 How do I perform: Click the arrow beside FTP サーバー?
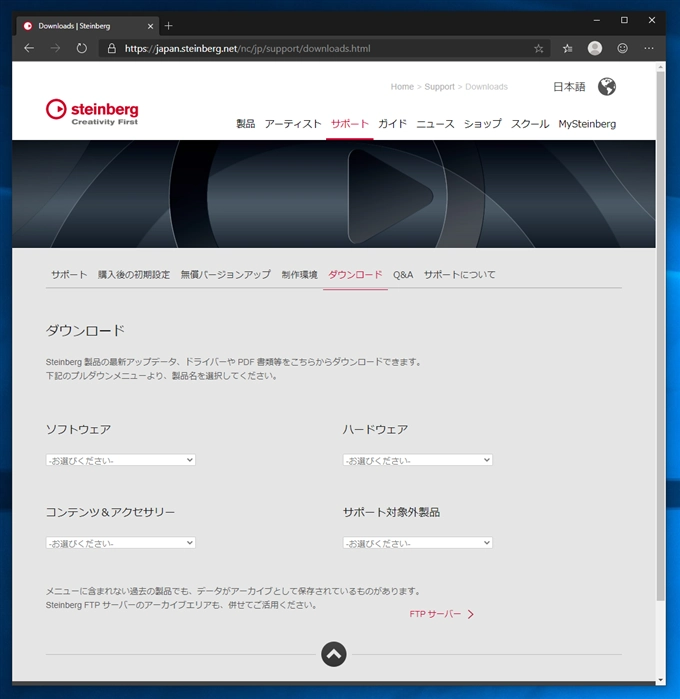tap(470, 614)
